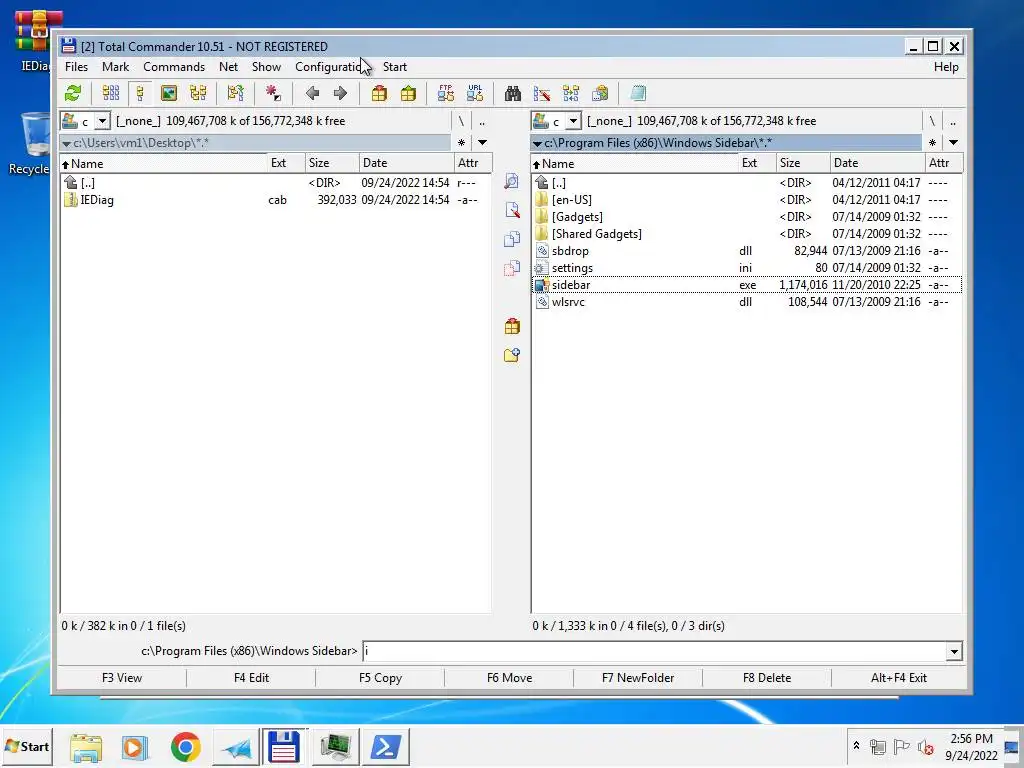The image size is (1024, 768).
Task: Click the invert selection asterisk icon
Action: pos(273,93)
